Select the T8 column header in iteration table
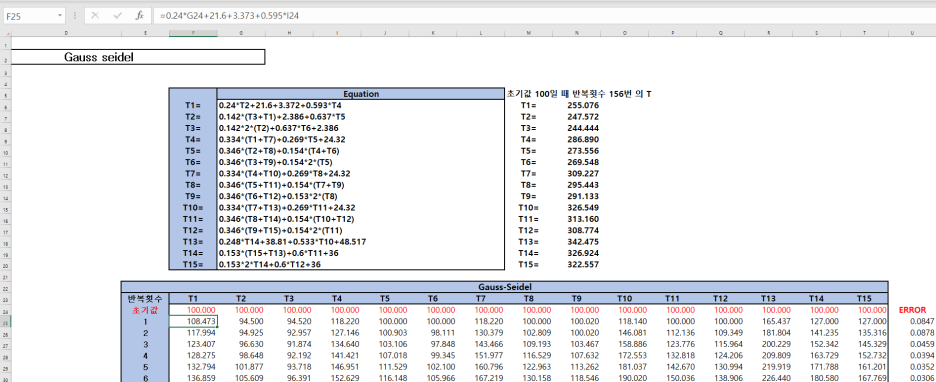The width and height of the screenshot is (936, 382). pyautogui.click(x=529, y=298)
